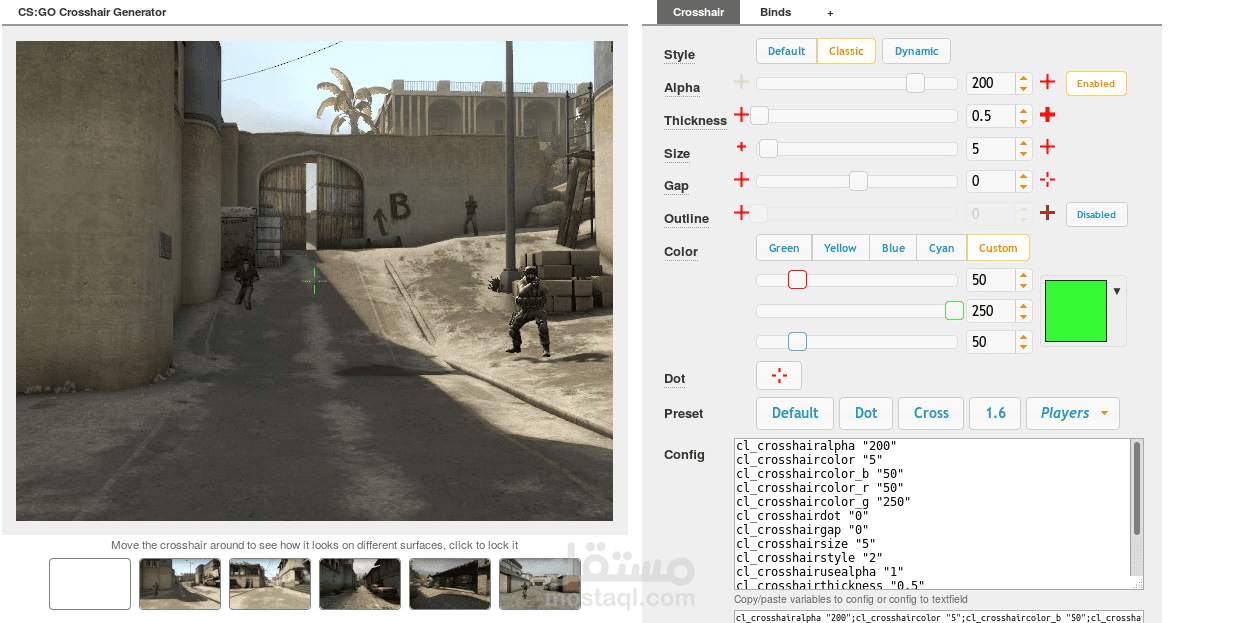
Task: Click the thin crosshair icon left of Thickness slider
Action: (741, 115)
